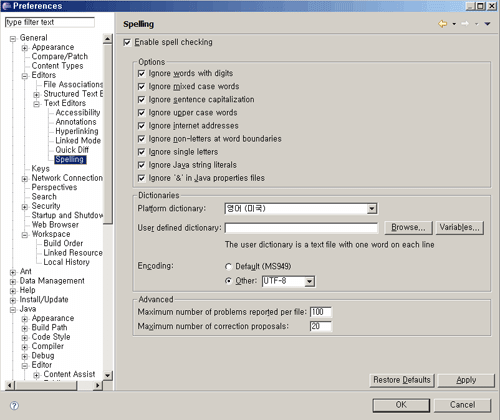Select Keys in the preferences tree

pos(40,168)
